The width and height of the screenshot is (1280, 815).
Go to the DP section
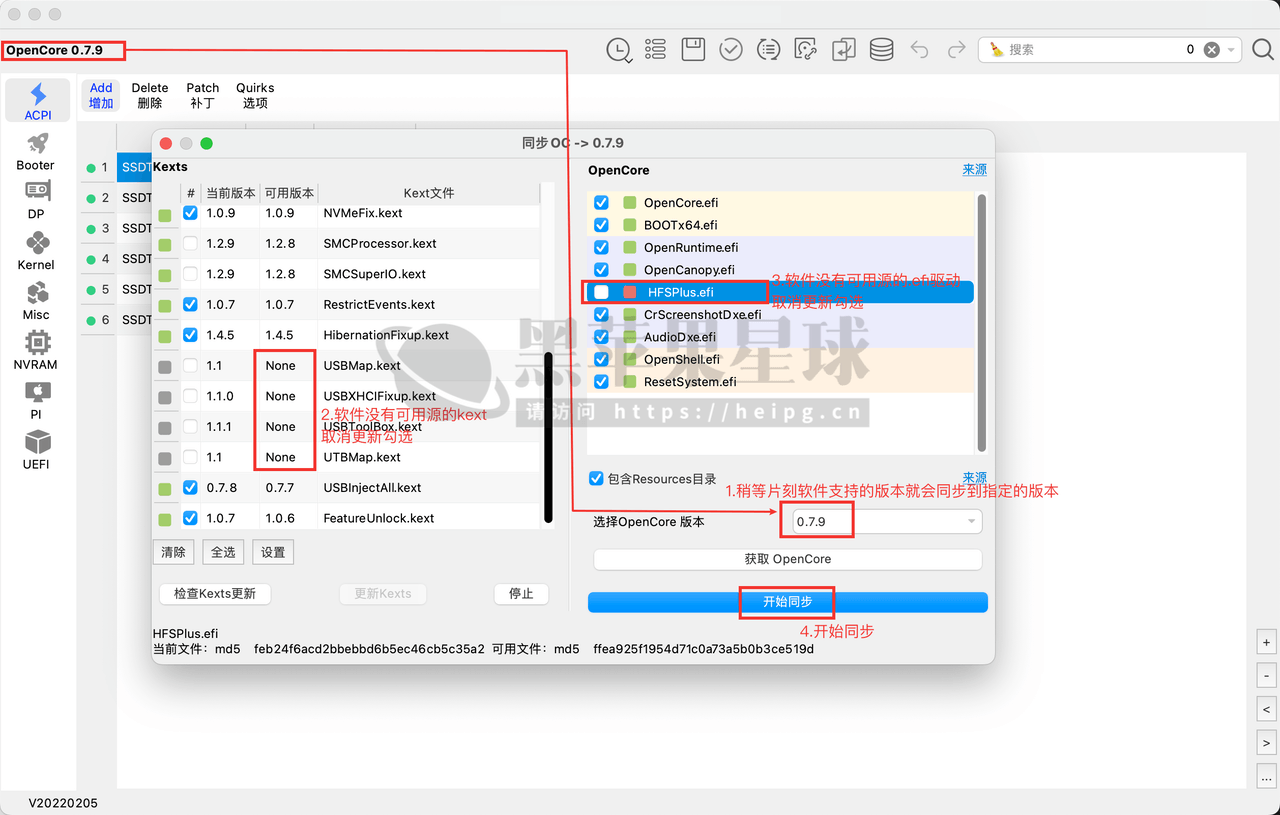(36, 201)
